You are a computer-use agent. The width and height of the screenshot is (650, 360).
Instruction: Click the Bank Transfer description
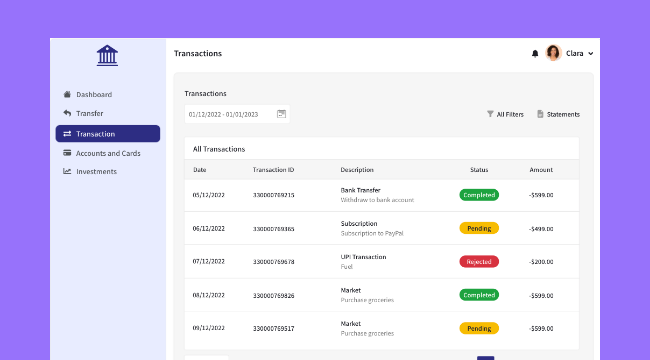point(360,190)
